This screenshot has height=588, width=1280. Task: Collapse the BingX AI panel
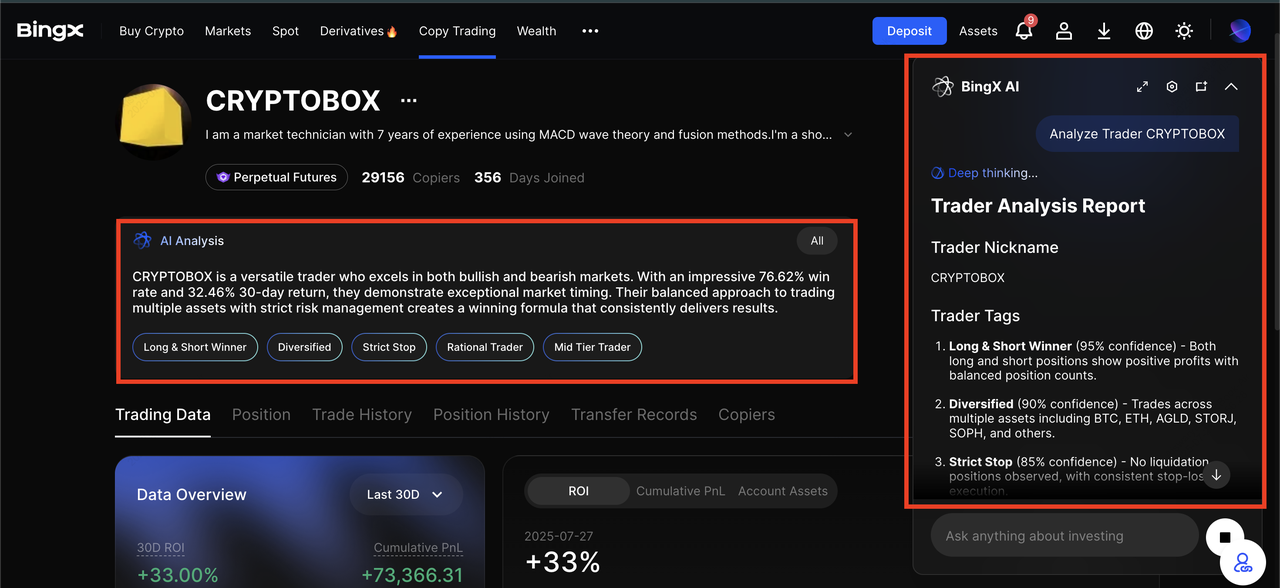coord(1231,87)
